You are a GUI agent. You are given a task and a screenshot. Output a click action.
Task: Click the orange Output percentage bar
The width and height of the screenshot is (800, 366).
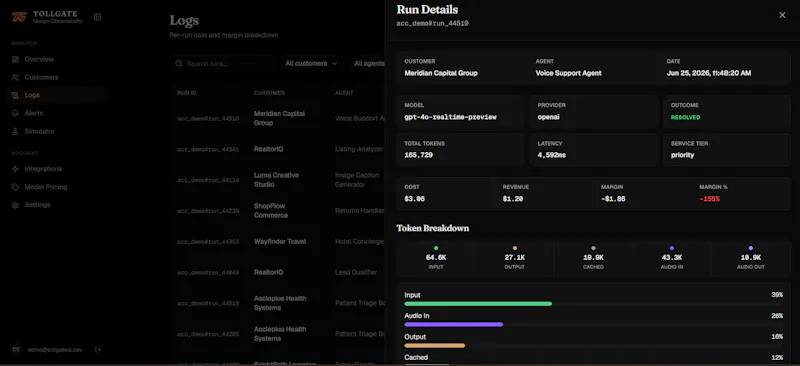[435, 346]
